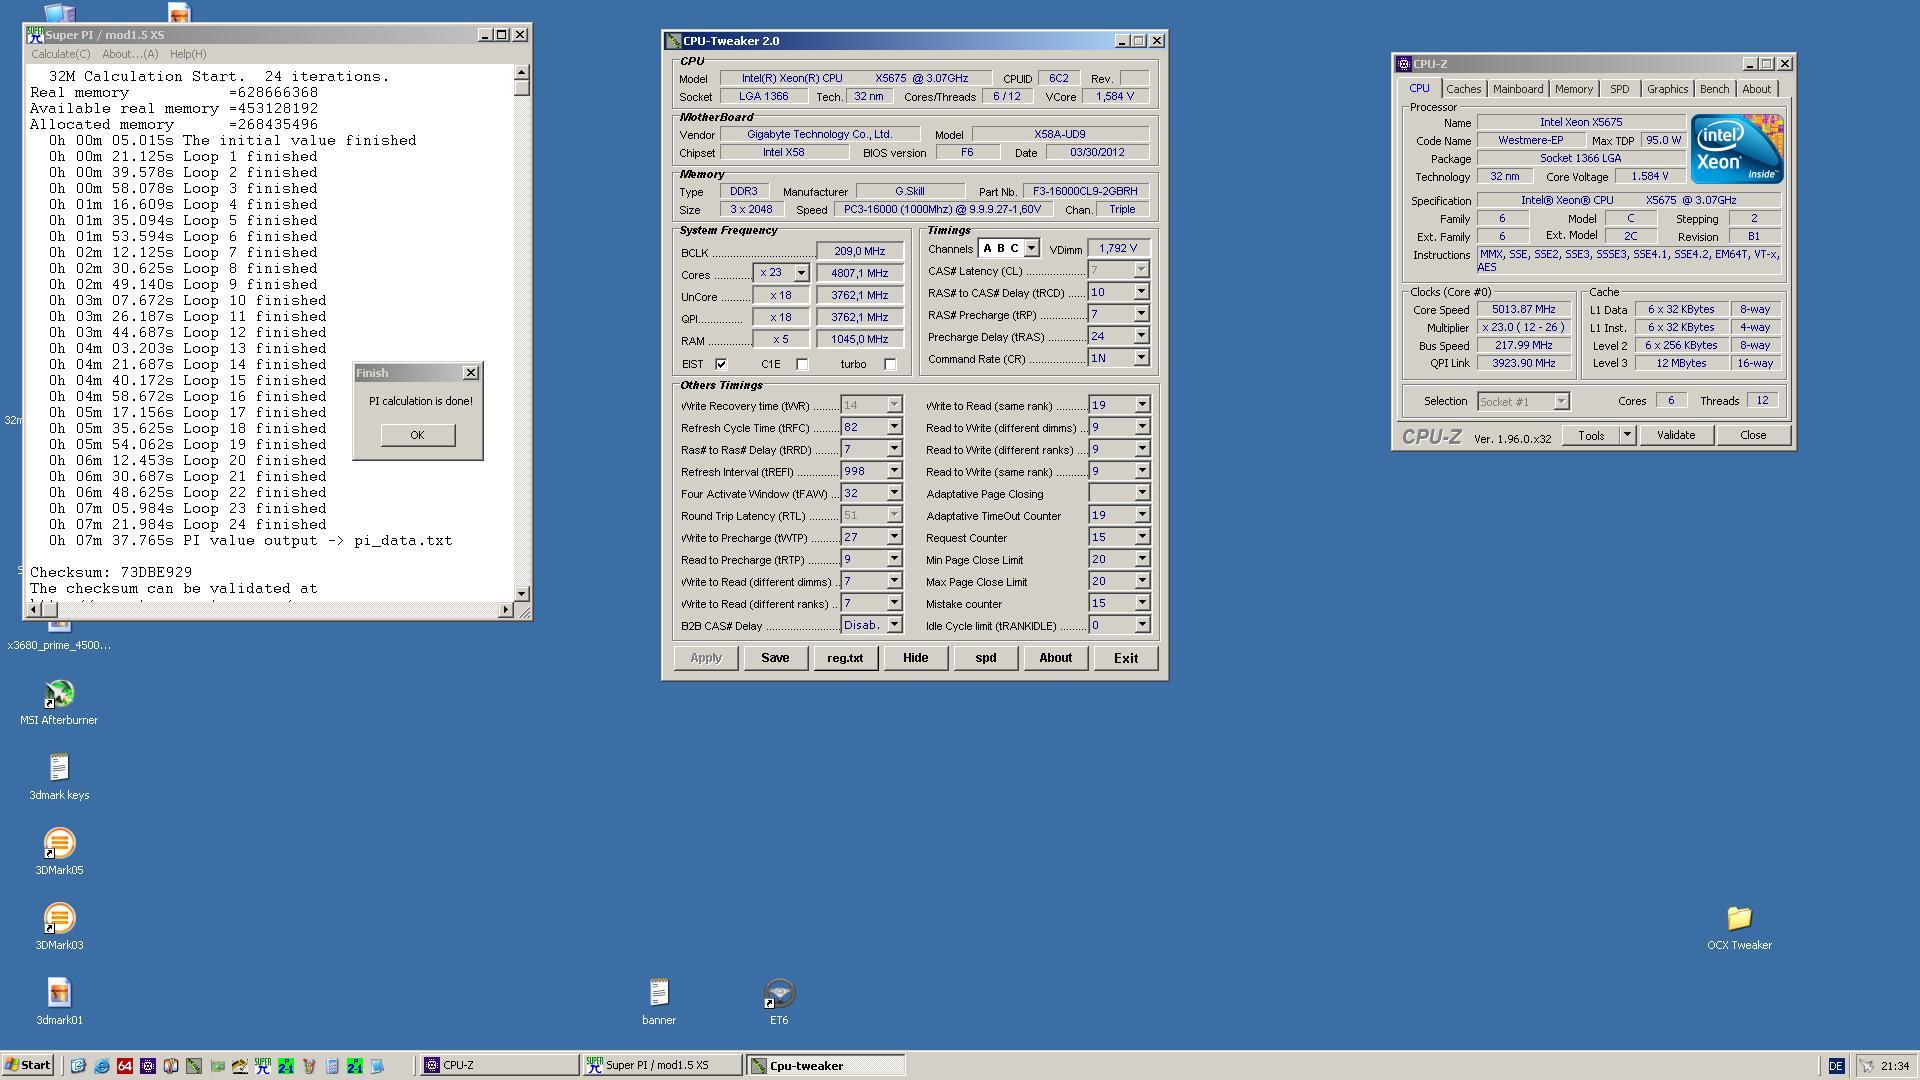
Task: Switch to the Mainboard tab in CPU-Z
Action: pos(1517,89)
